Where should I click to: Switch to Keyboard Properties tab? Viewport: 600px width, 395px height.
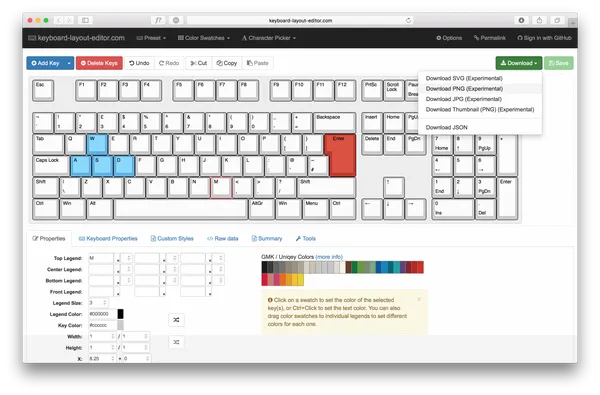click(x=108, y=238)
